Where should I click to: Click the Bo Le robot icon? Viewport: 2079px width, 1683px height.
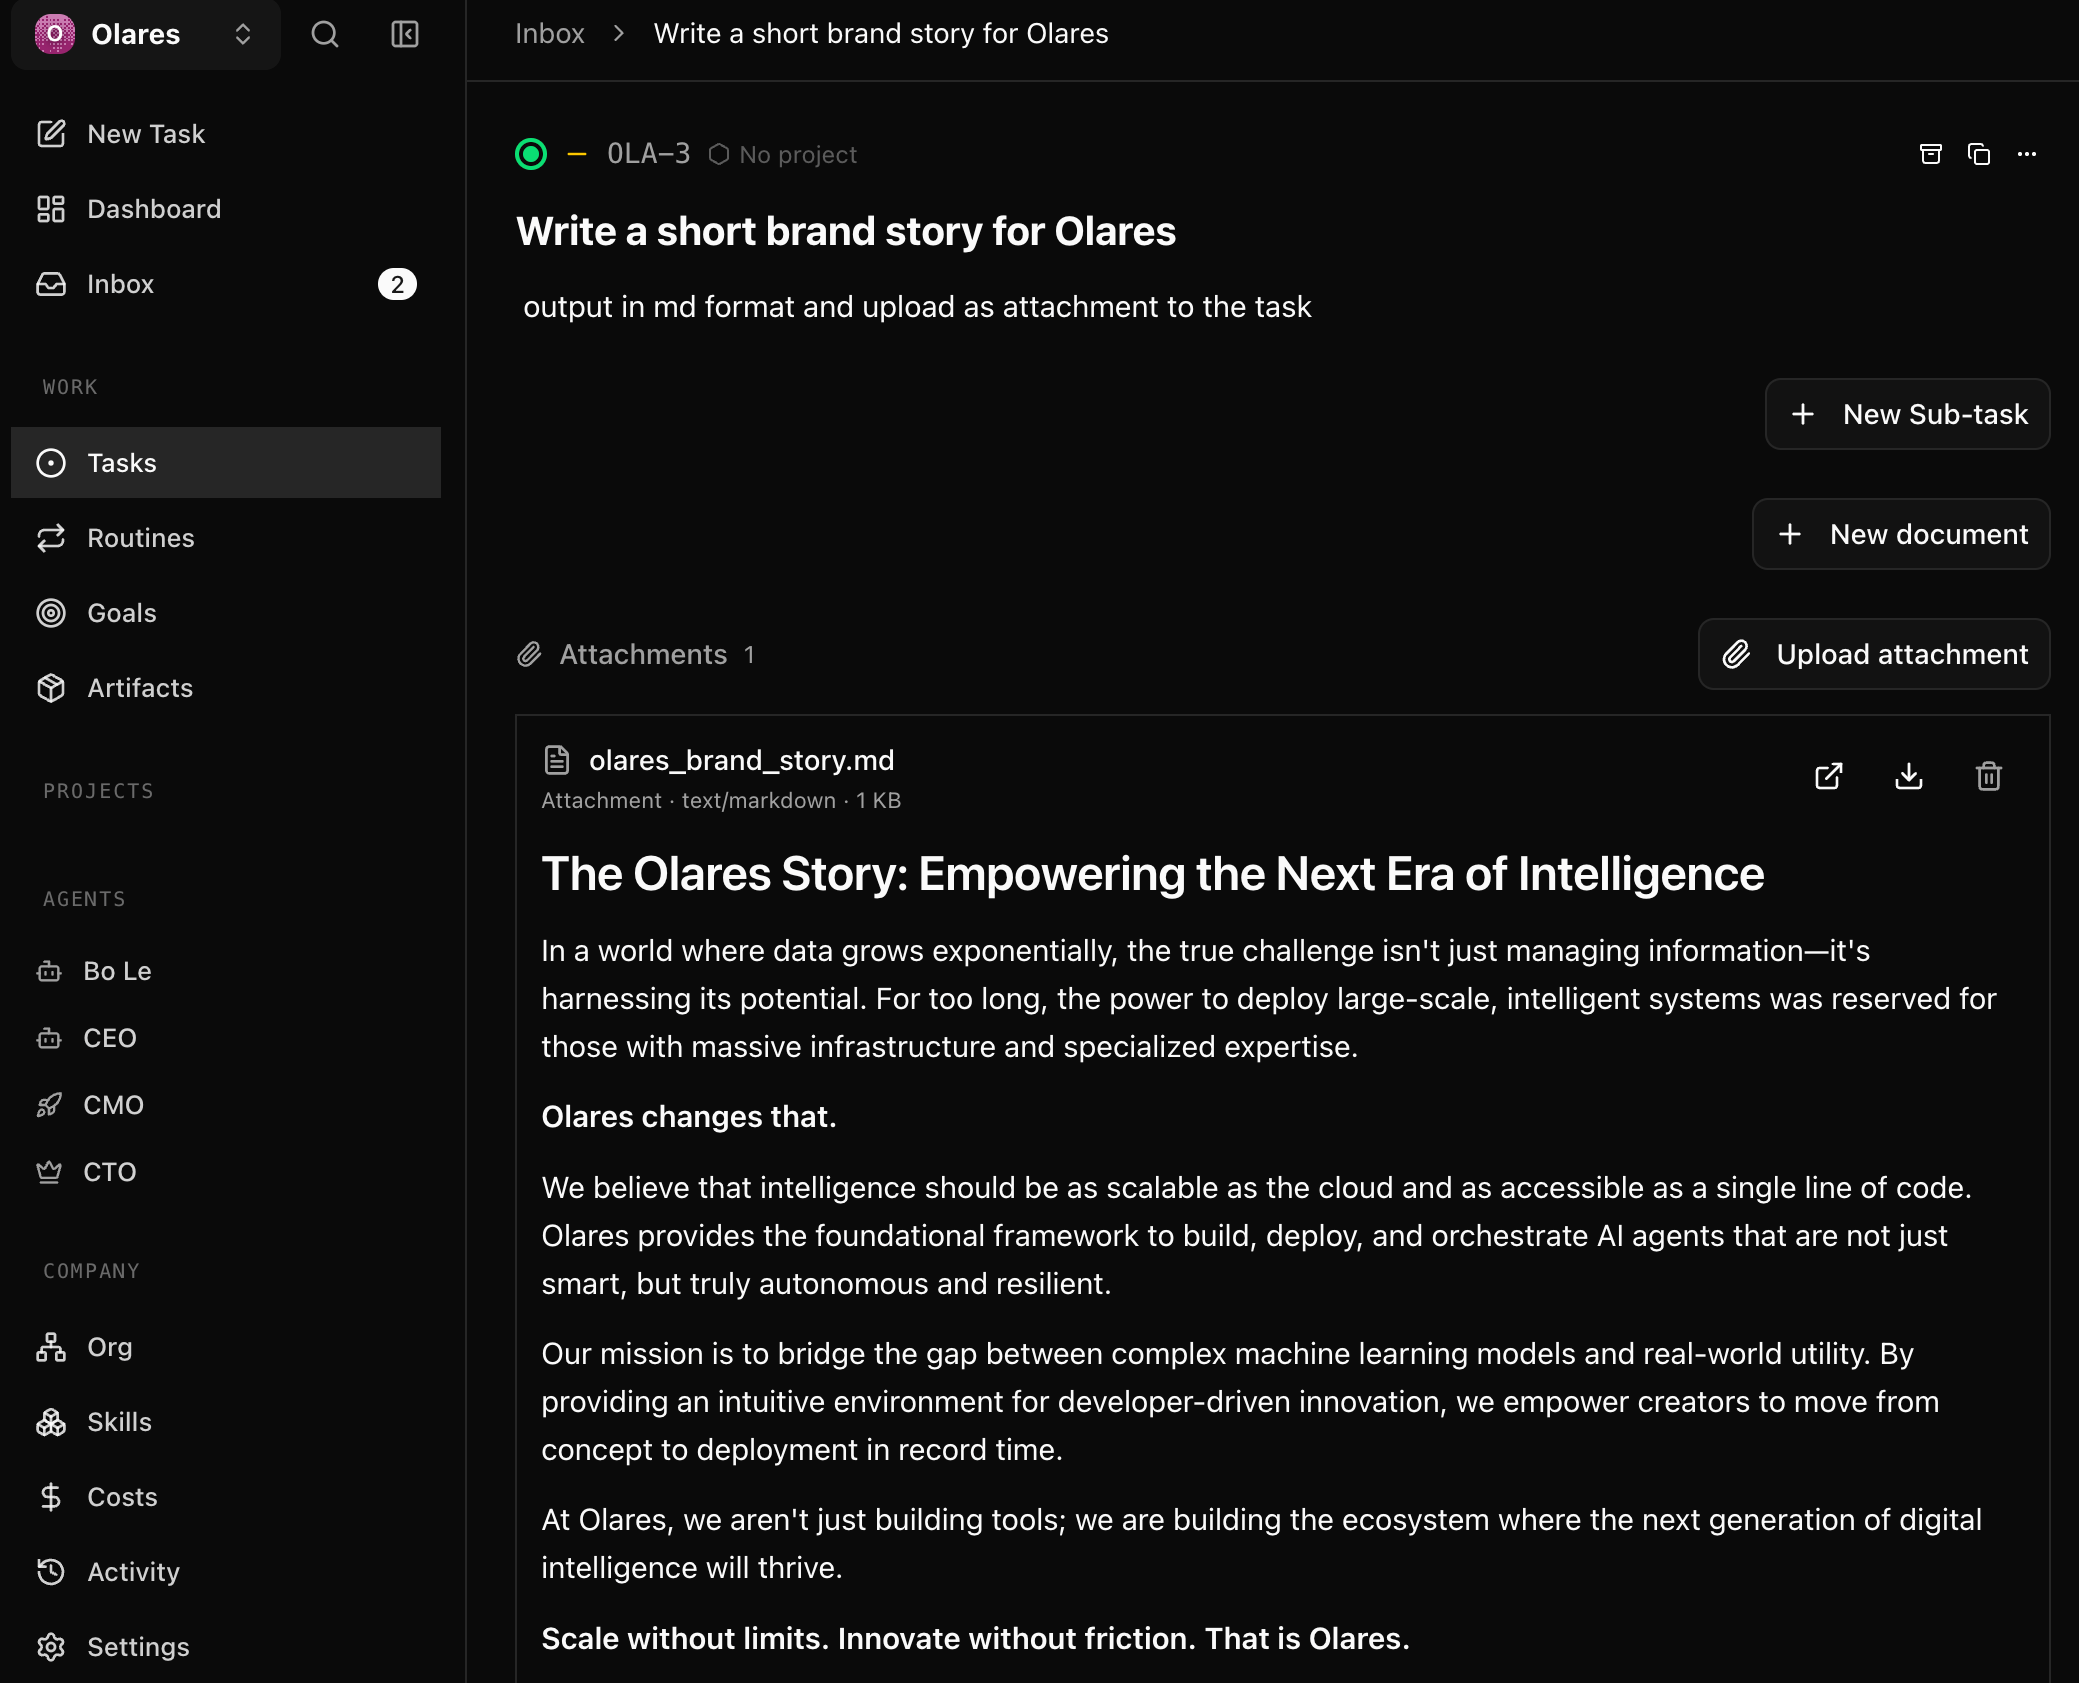click(x=49, y=971)
